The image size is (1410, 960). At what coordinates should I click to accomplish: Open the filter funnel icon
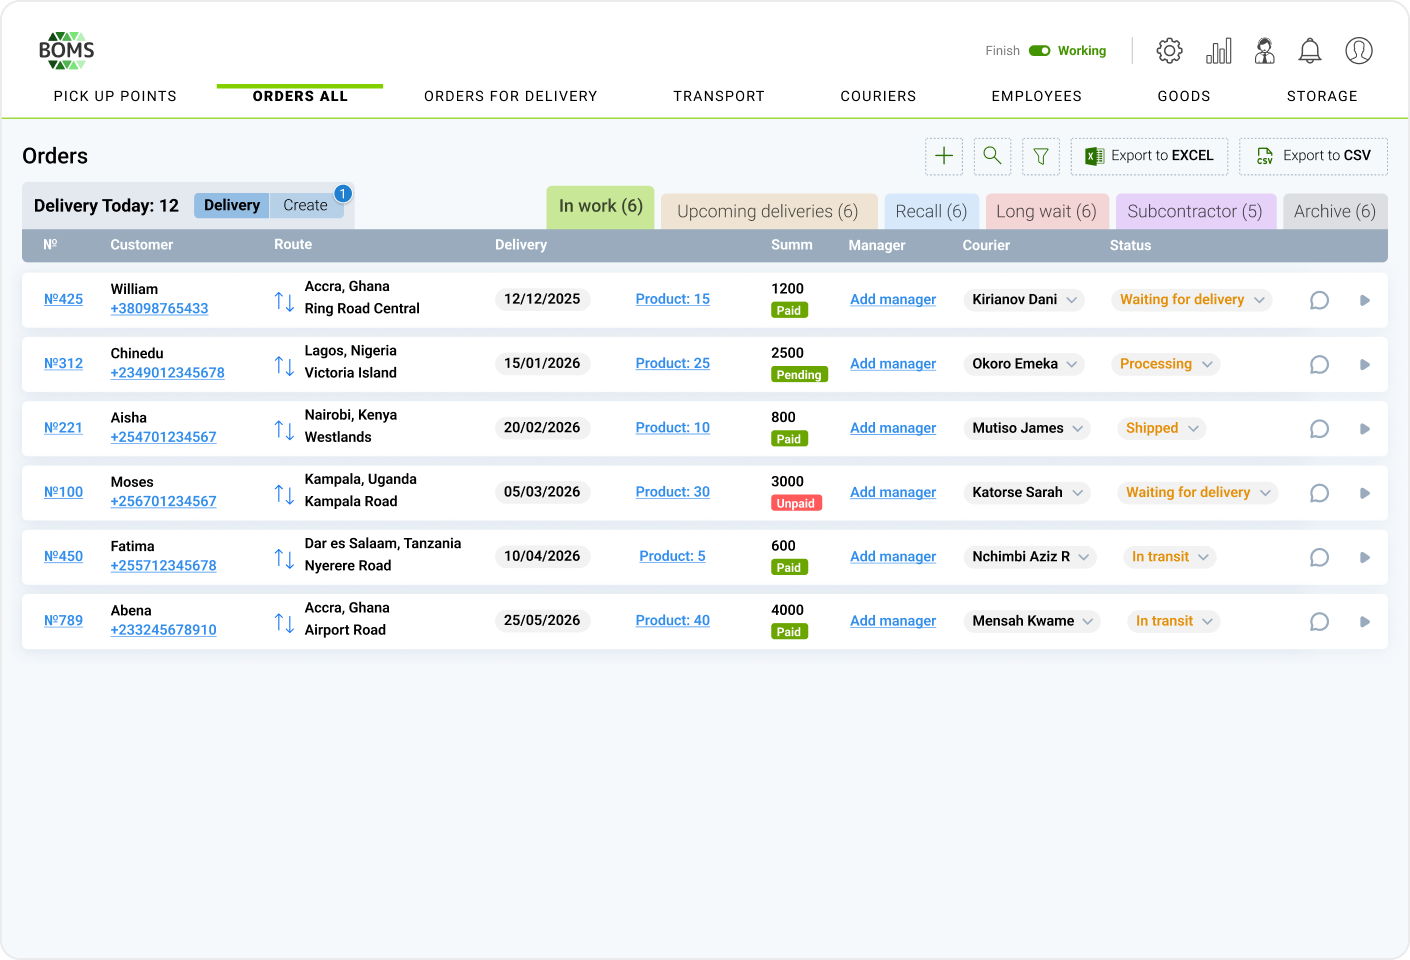pos(1041,156)
